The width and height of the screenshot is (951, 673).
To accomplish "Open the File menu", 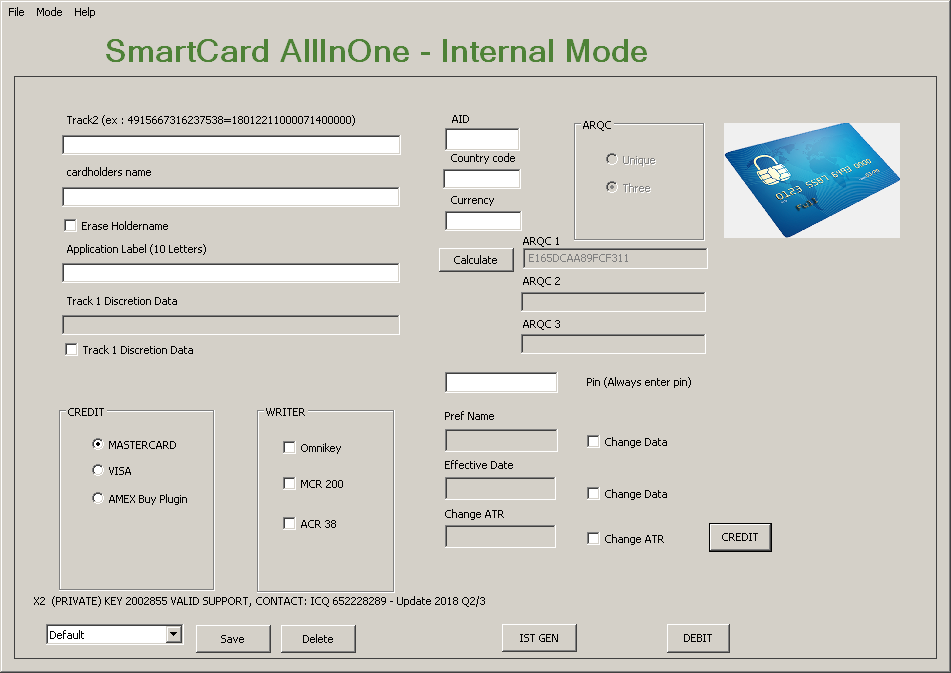I will [x=16, y=12].
